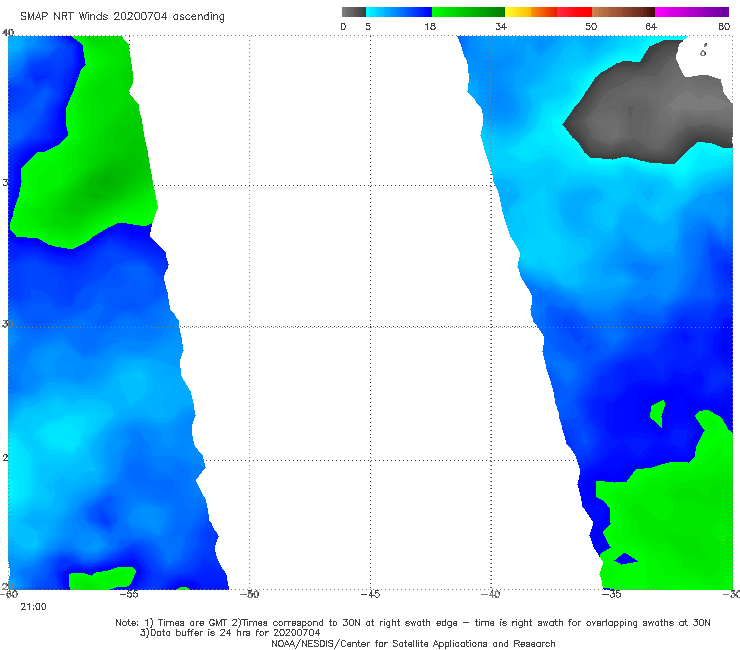Click the magenta-purple 64-80 color bar segment
The height and width of the screenshot is (650, 740).
click(692, 12)
